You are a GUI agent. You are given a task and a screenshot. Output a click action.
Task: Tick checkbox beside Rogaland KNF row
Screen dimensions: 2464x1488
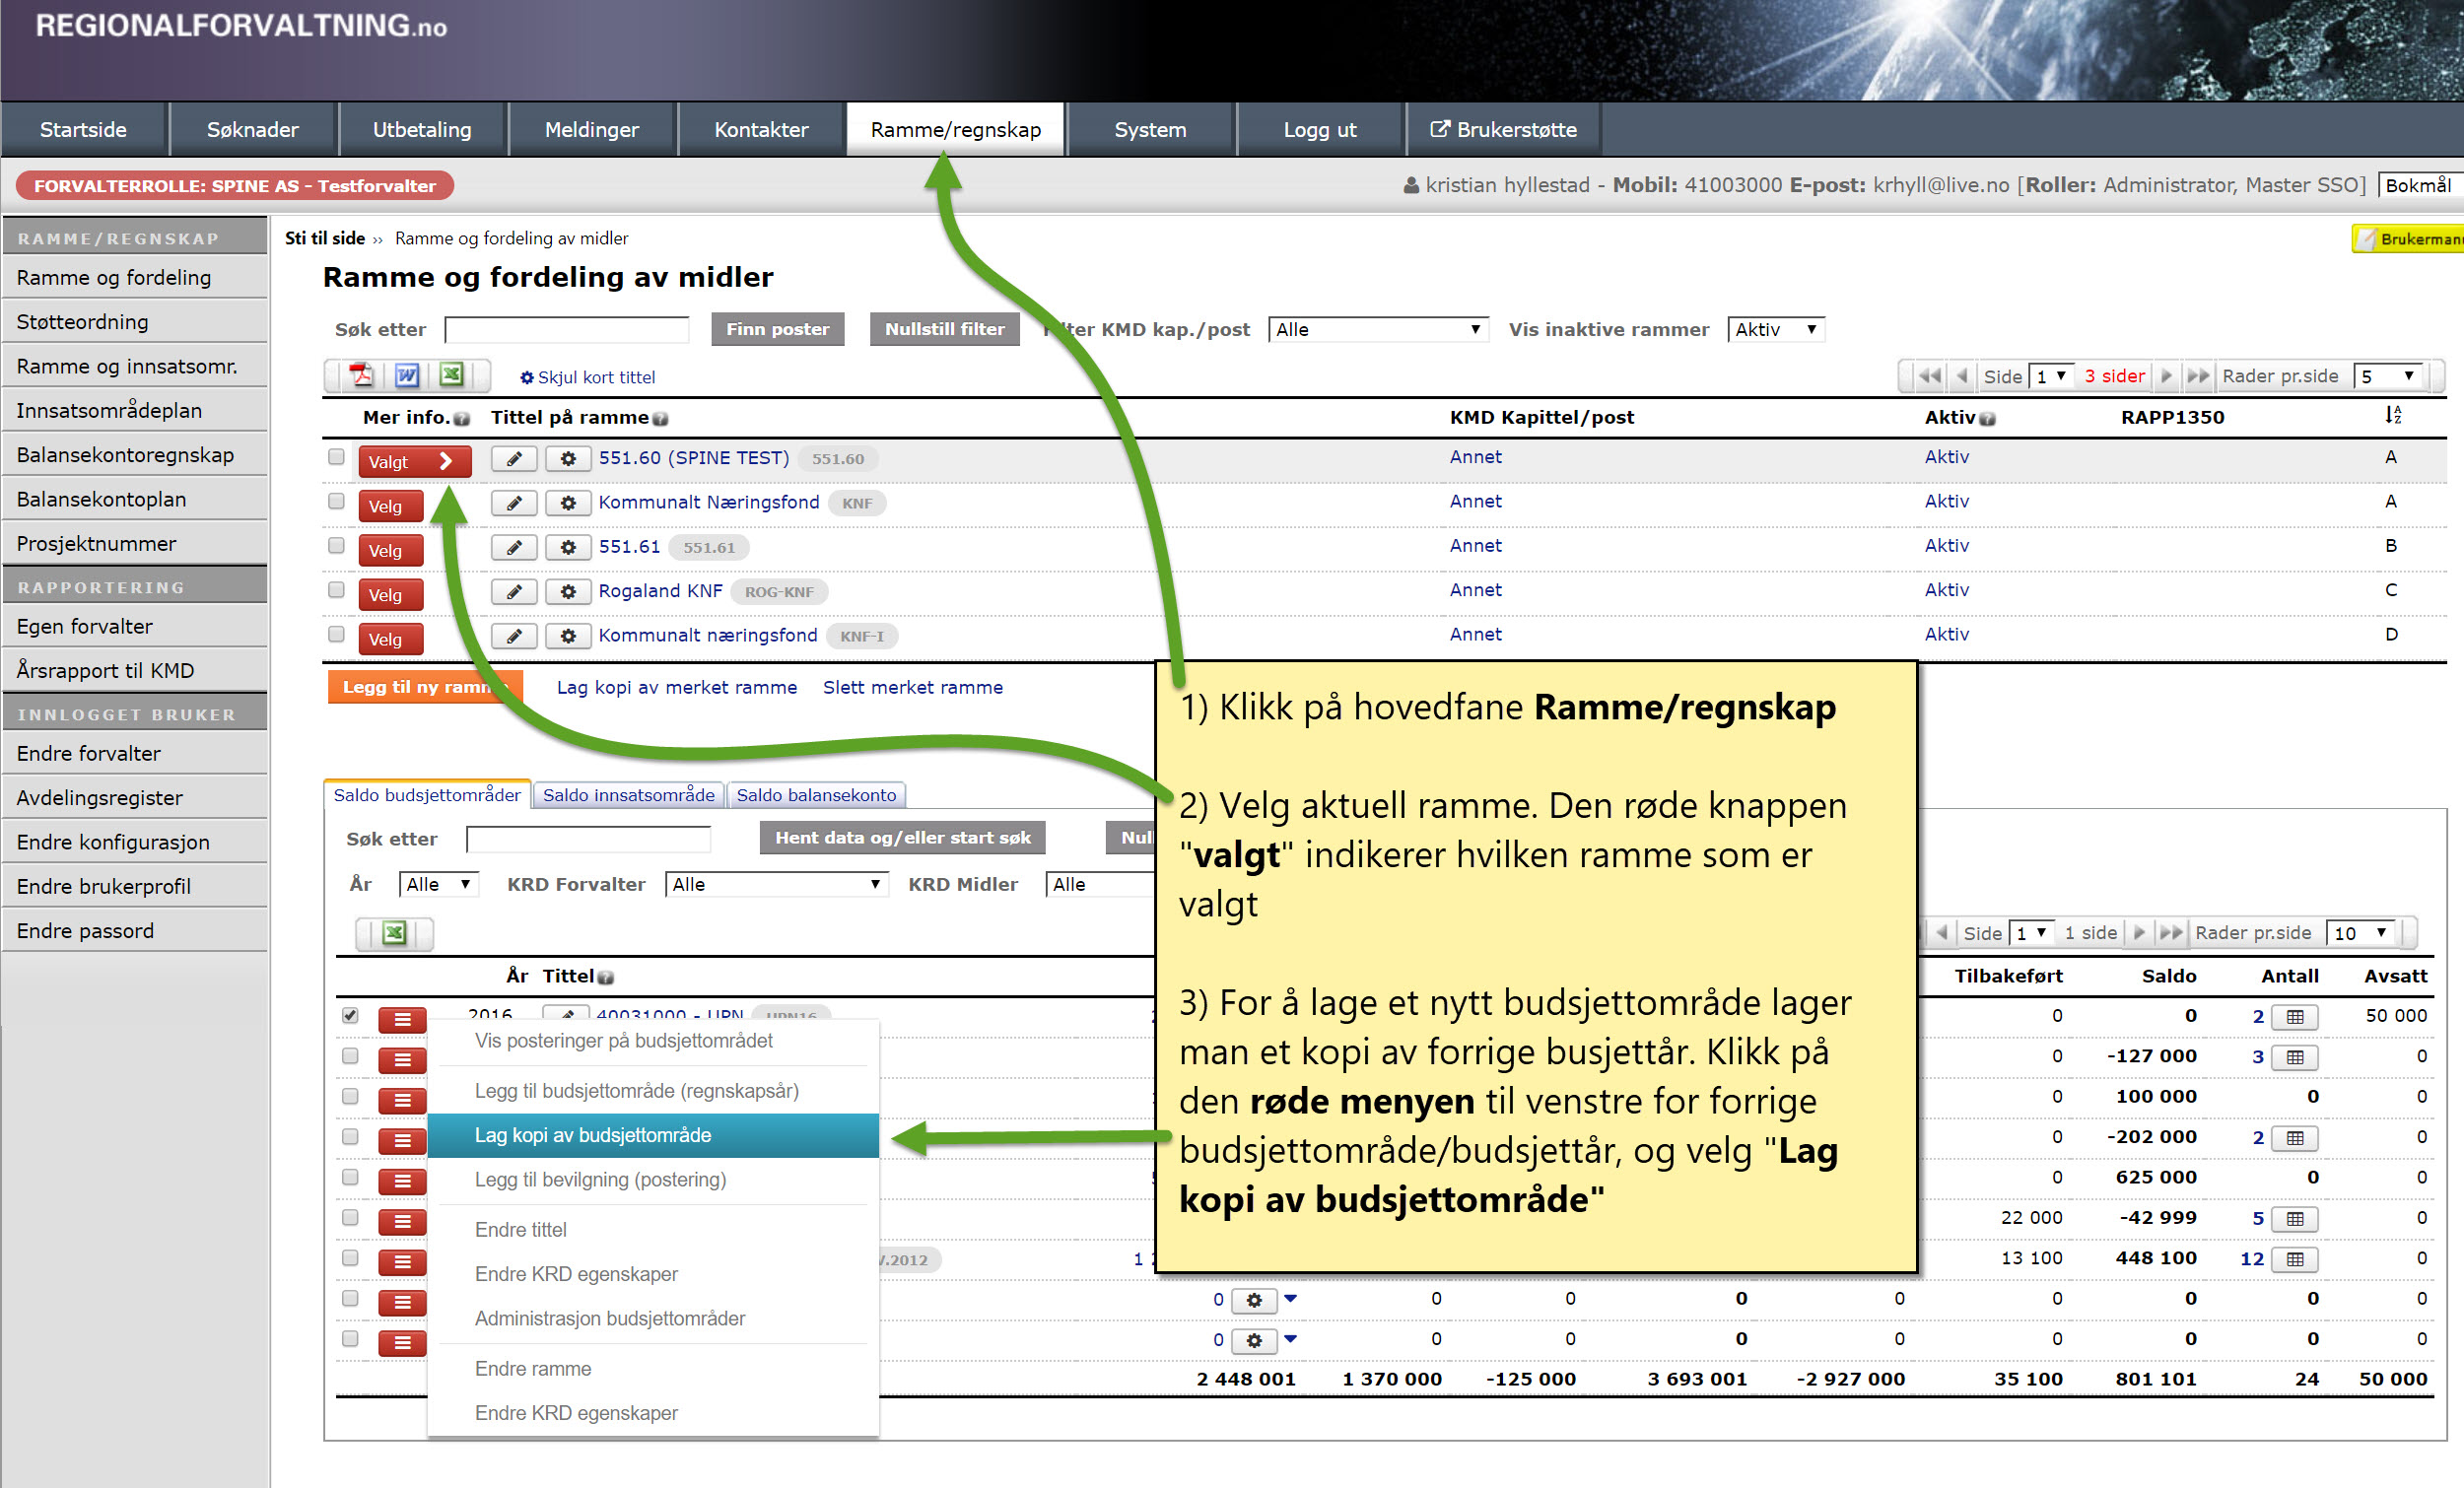click(336, 590)
